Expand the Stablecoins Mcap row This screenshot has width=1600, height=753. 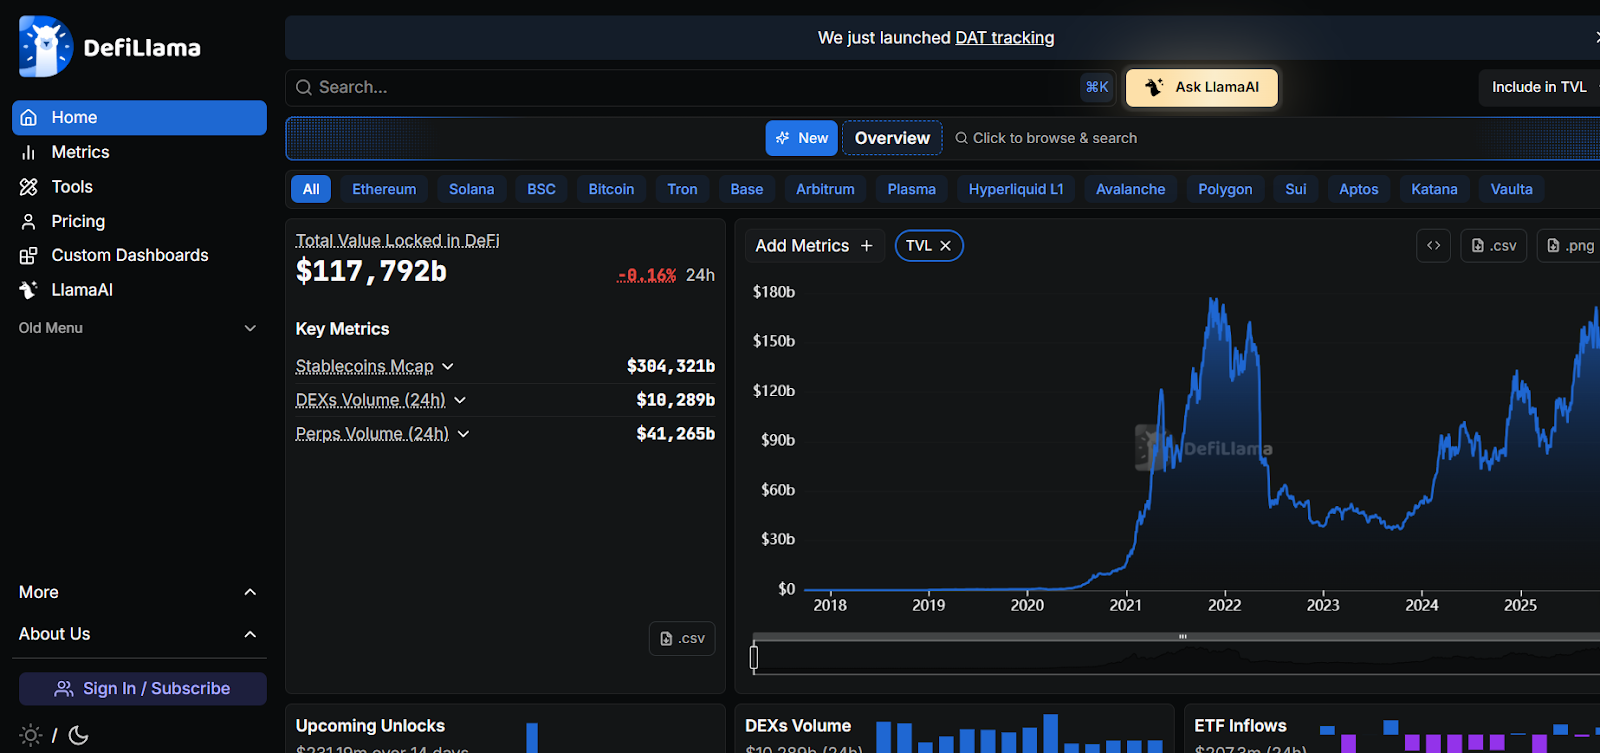[447, 366]
